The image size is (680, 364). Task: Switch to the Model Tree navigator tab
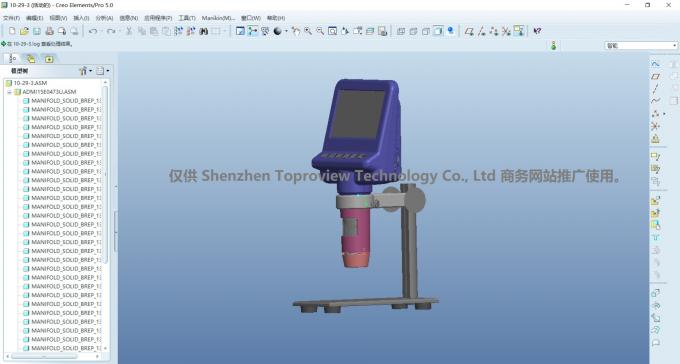tap(12, 59)
